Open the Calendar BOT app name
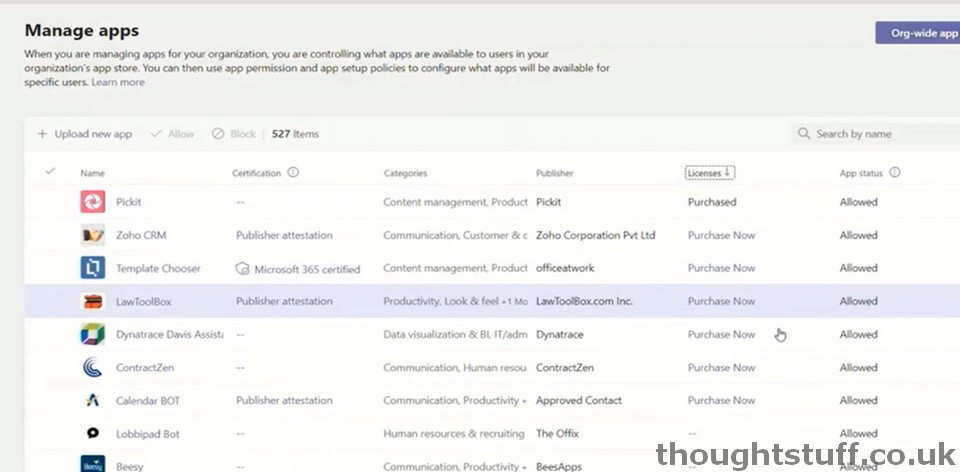960x472 pixels. coord(148,400)
